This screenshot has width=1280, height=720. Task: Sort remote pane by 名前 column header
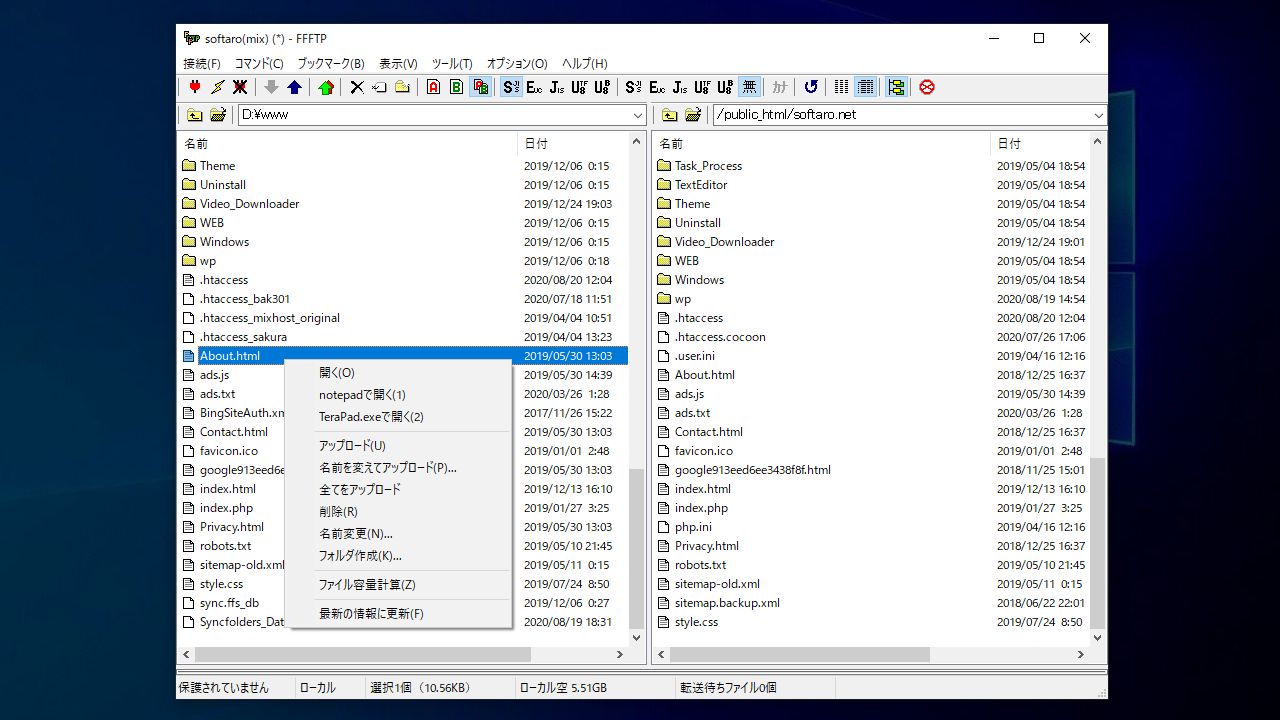[822, 144]
